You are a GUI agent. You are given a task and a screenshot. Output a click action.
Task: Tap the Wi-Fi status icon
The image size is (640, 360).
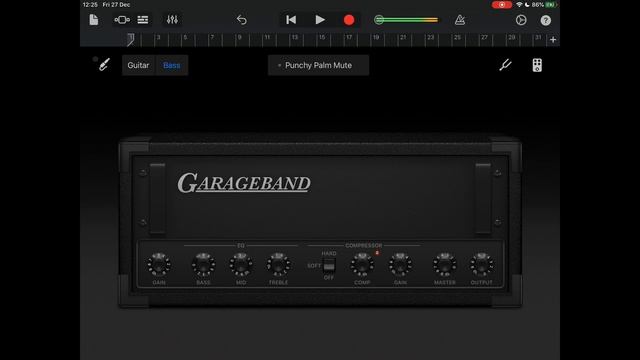(519, 5)
